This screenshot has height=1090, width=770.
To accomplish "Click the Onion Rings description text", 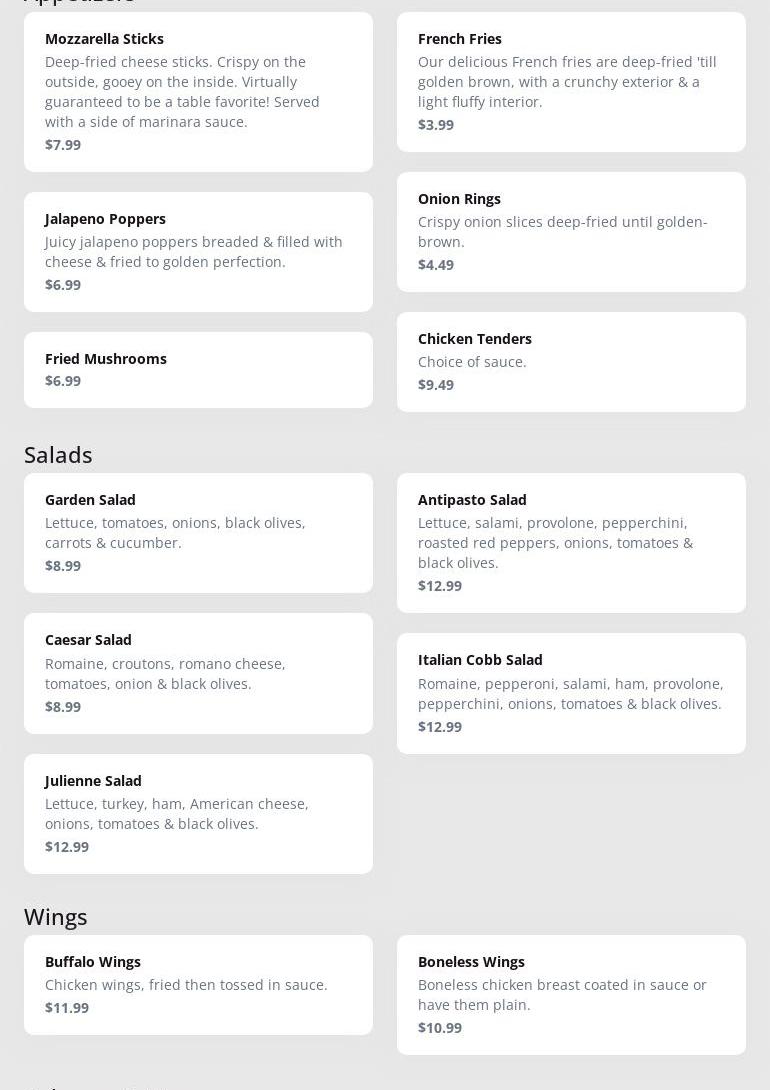I will coord(562,231).
